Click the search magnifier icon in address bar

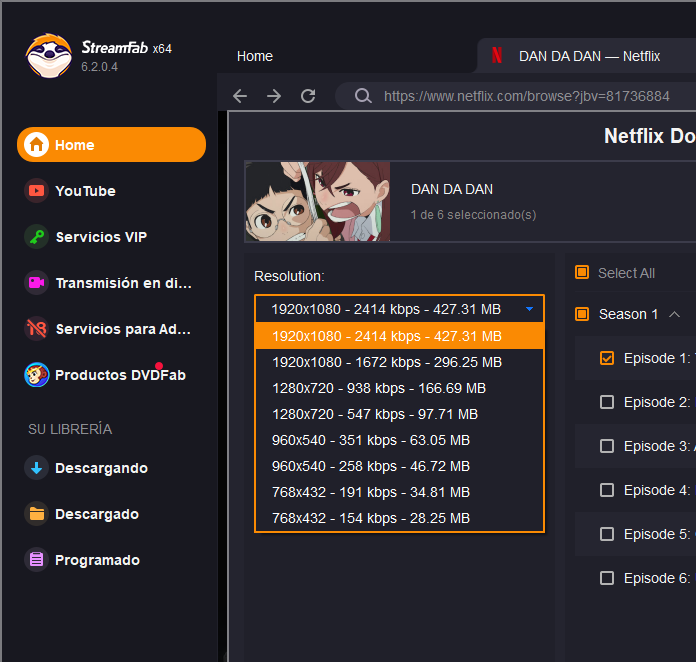pyautogui.click(x=363, y=96)
